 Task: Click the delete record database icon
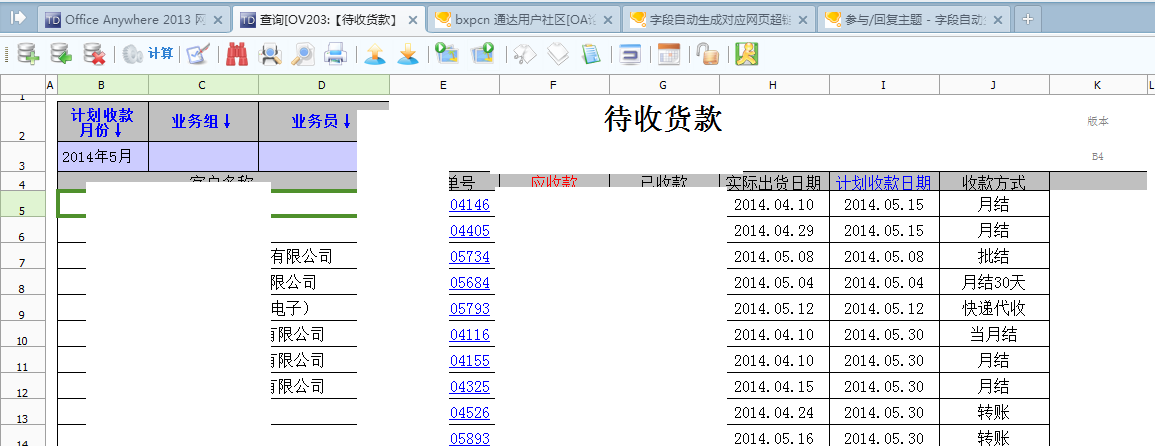pyautogui.click(x=94, y=53)
